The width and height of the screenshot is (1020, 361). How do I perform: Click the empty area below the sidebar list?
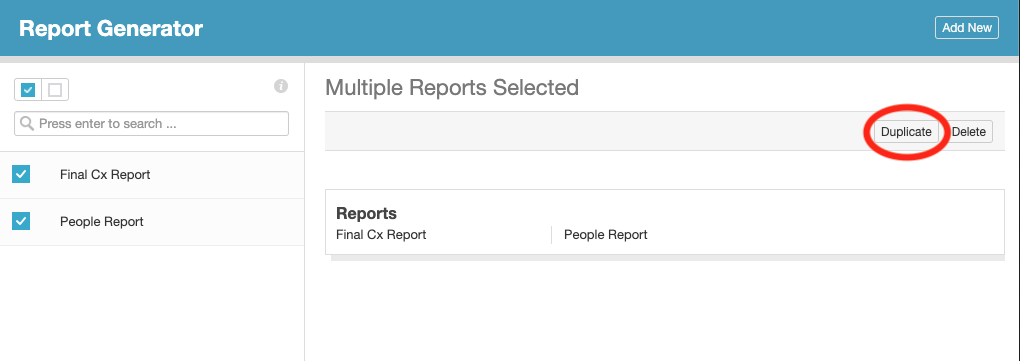tap(152, 302)
